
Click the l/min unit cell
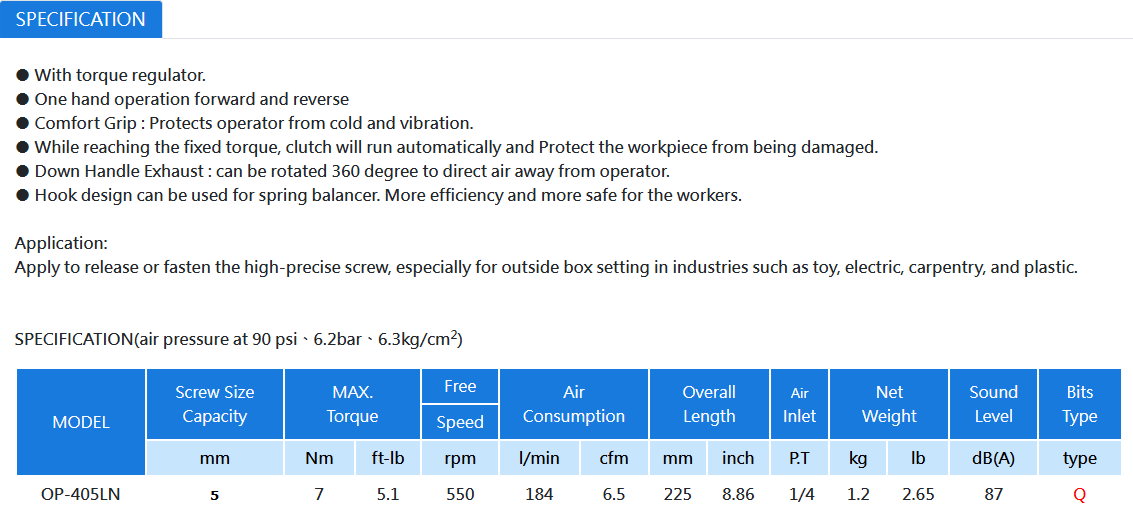point(539,458)
